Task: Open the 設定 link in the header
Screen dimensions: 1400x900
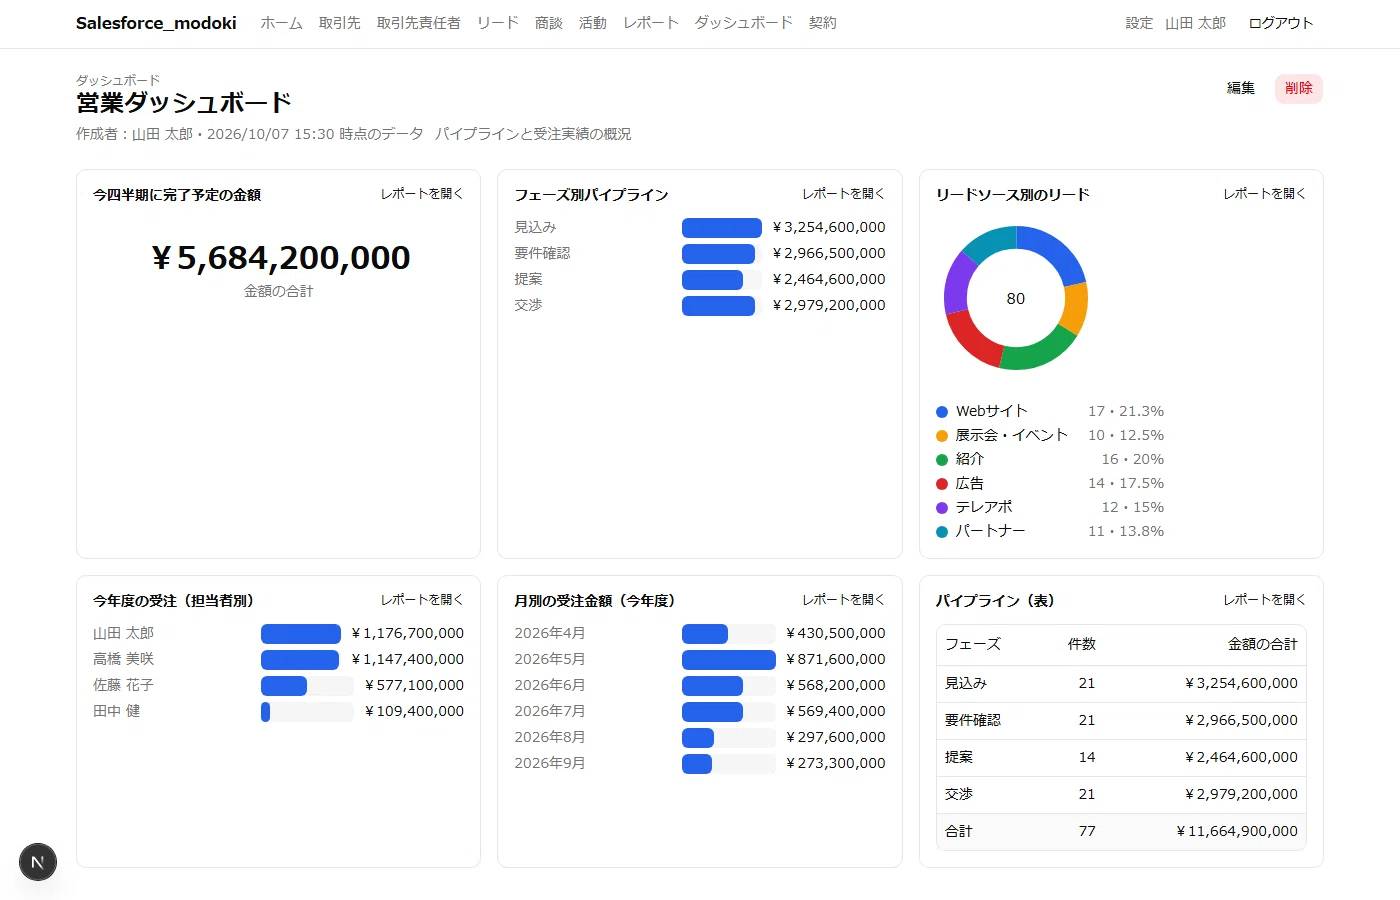Action: point(1139,23)
